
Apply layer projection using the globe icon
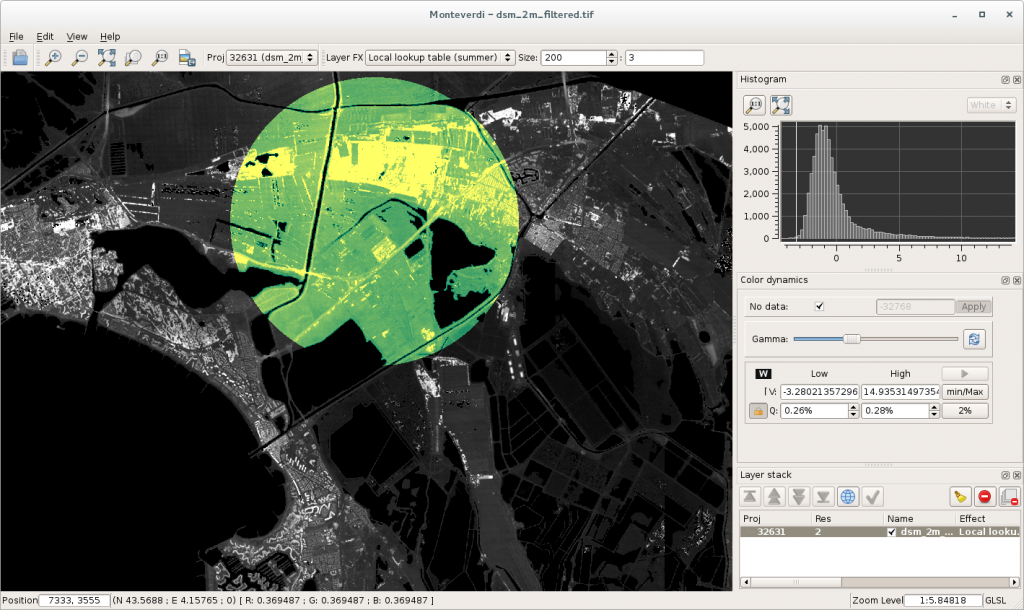coord(847,496)
